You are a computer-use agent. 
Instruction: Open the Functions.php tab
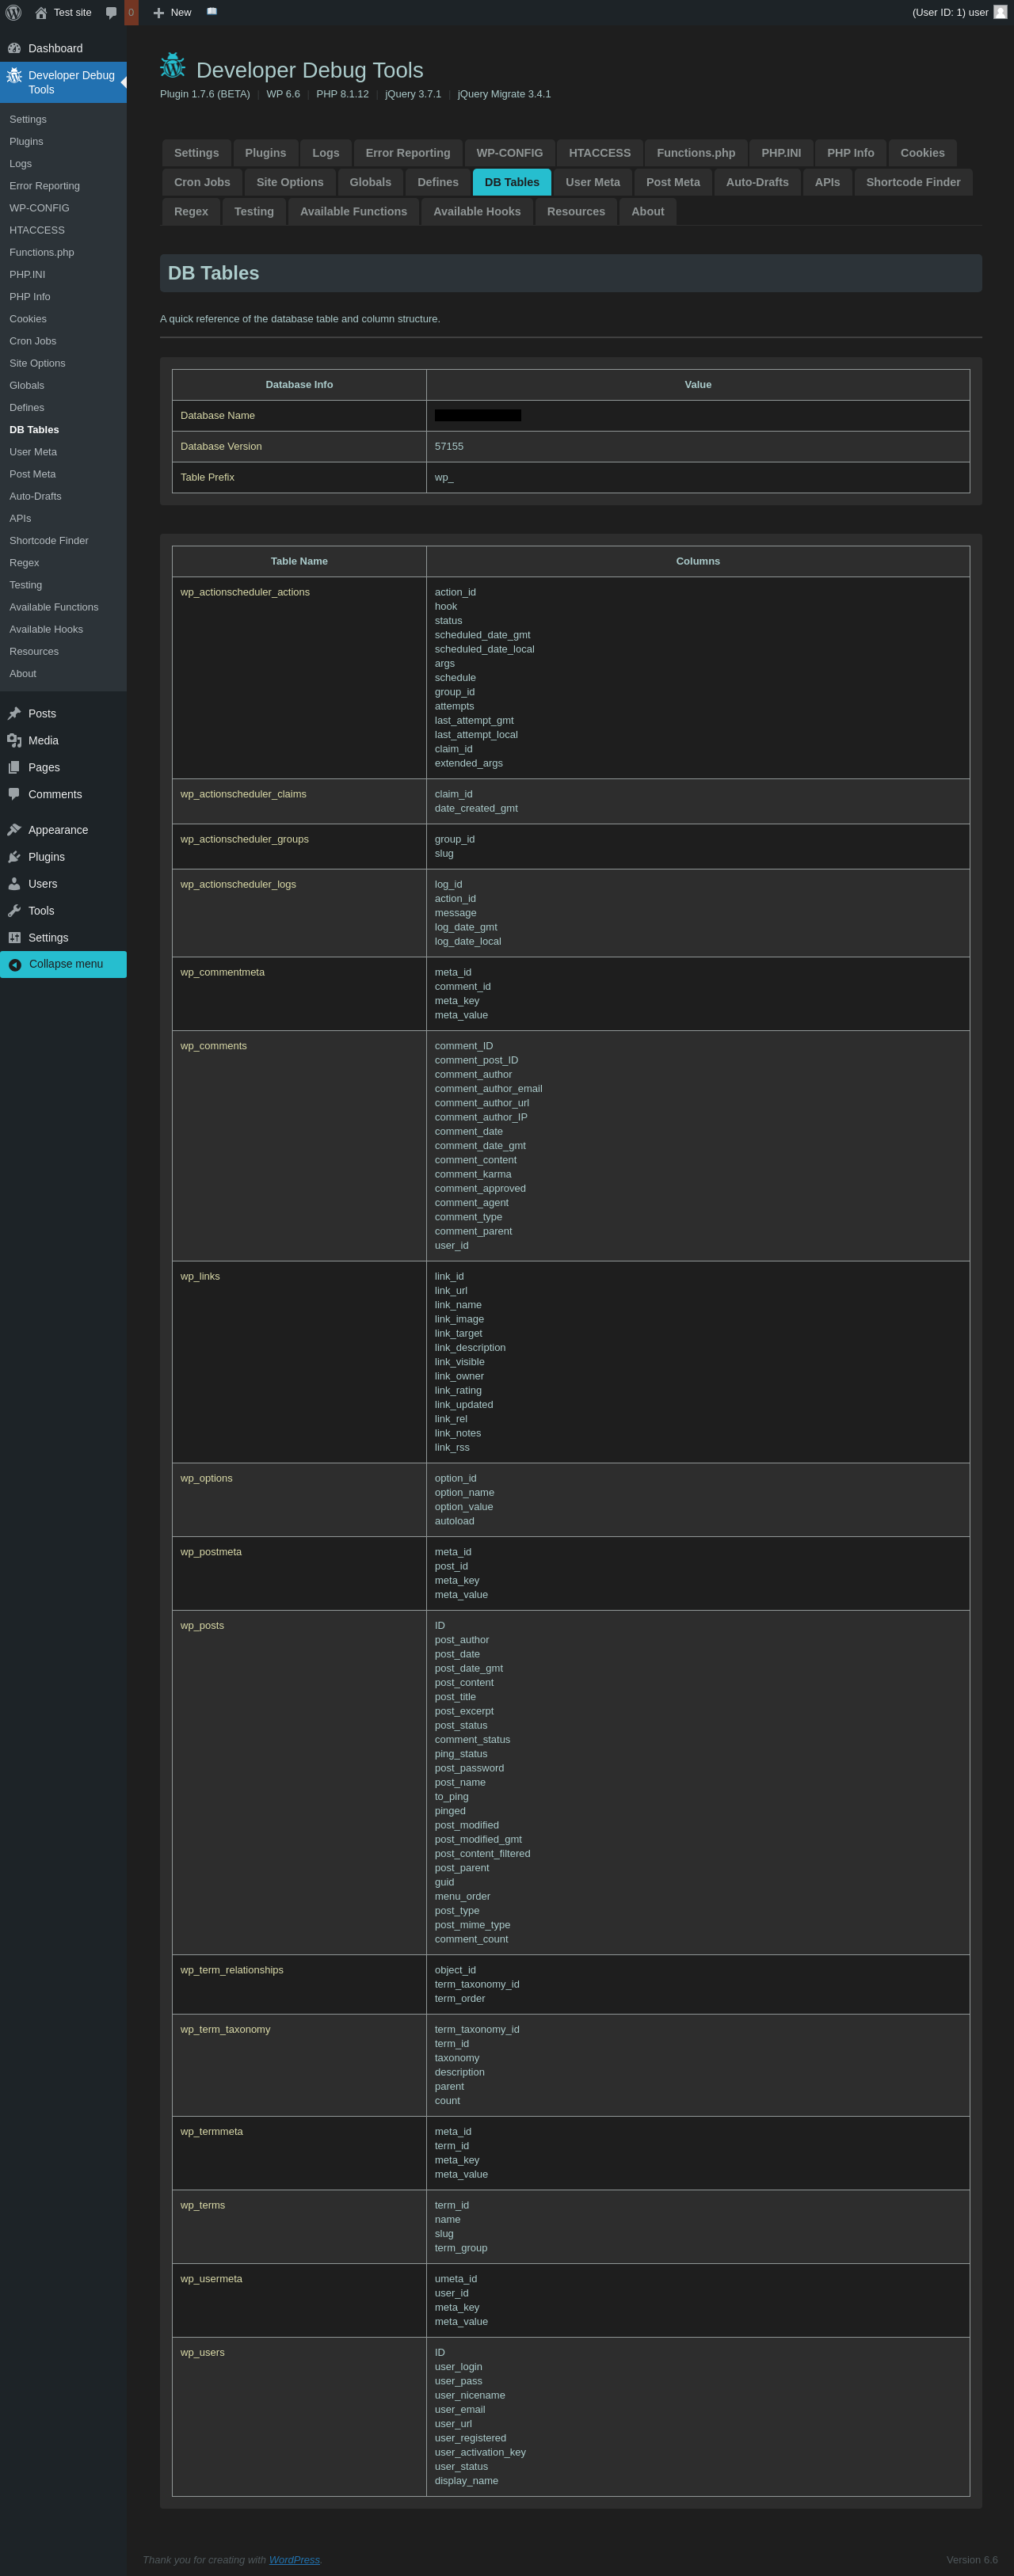(696, 153)
